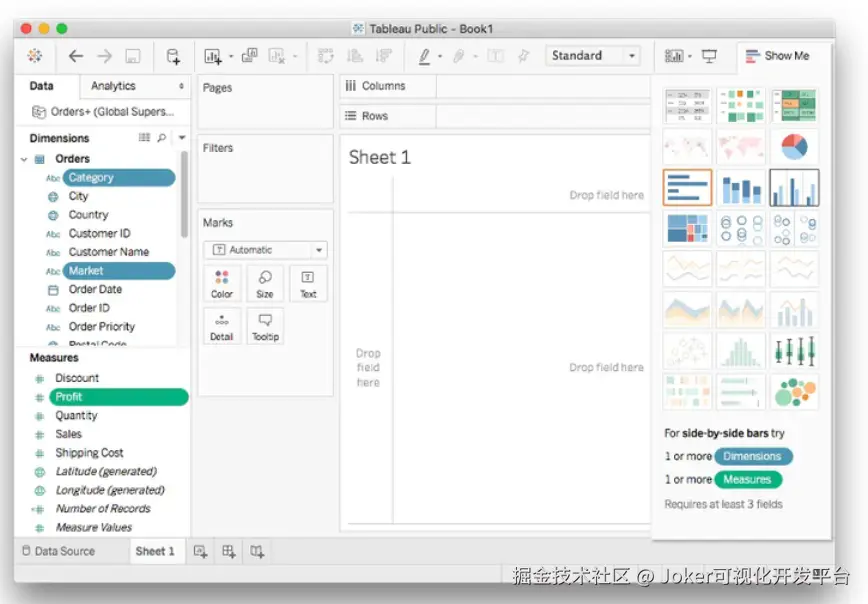The height and width of the screenshot is (604, 868).
Task: Click the back arrow (undo) in toolbar
Action: coord(76,56)
